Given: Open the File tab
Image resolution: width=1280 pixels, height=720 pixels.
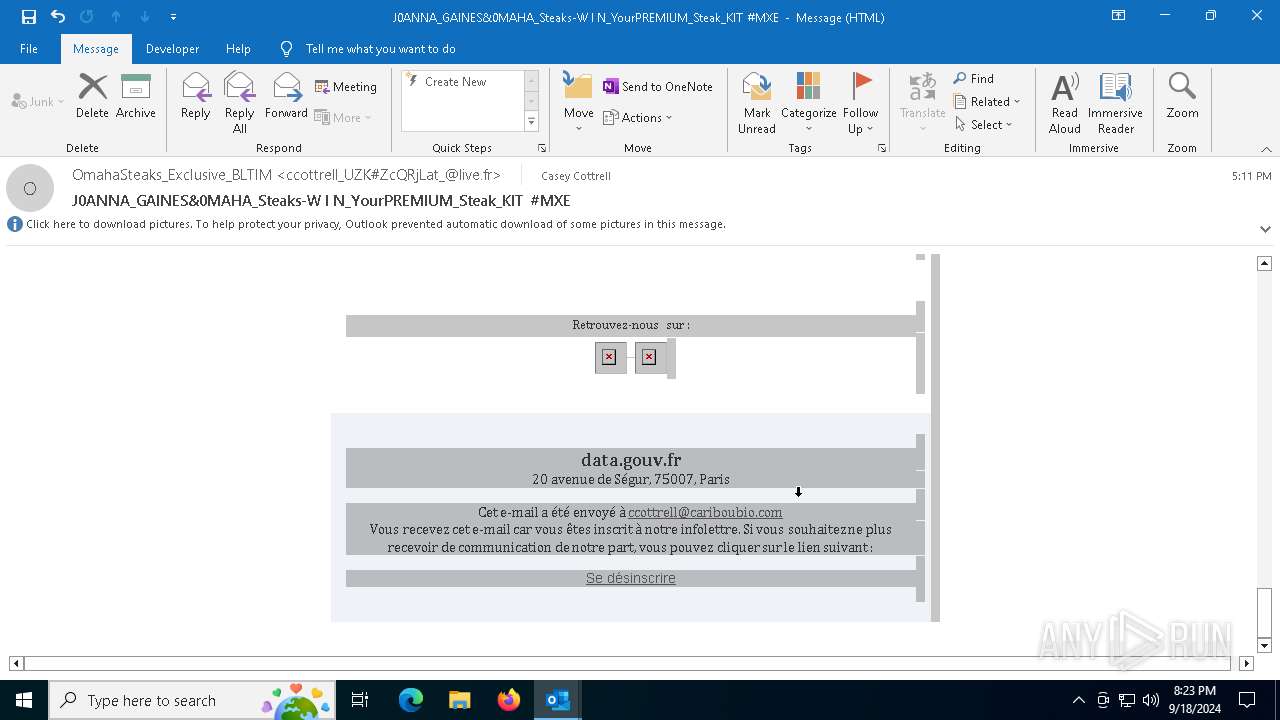Looking at the screenshot, I should (29, 49).
